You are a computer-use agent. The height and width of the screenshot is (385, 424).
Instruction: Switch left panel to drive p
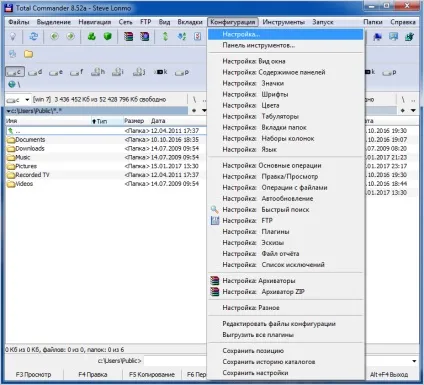pyautogui.click(x=182, y=72)
